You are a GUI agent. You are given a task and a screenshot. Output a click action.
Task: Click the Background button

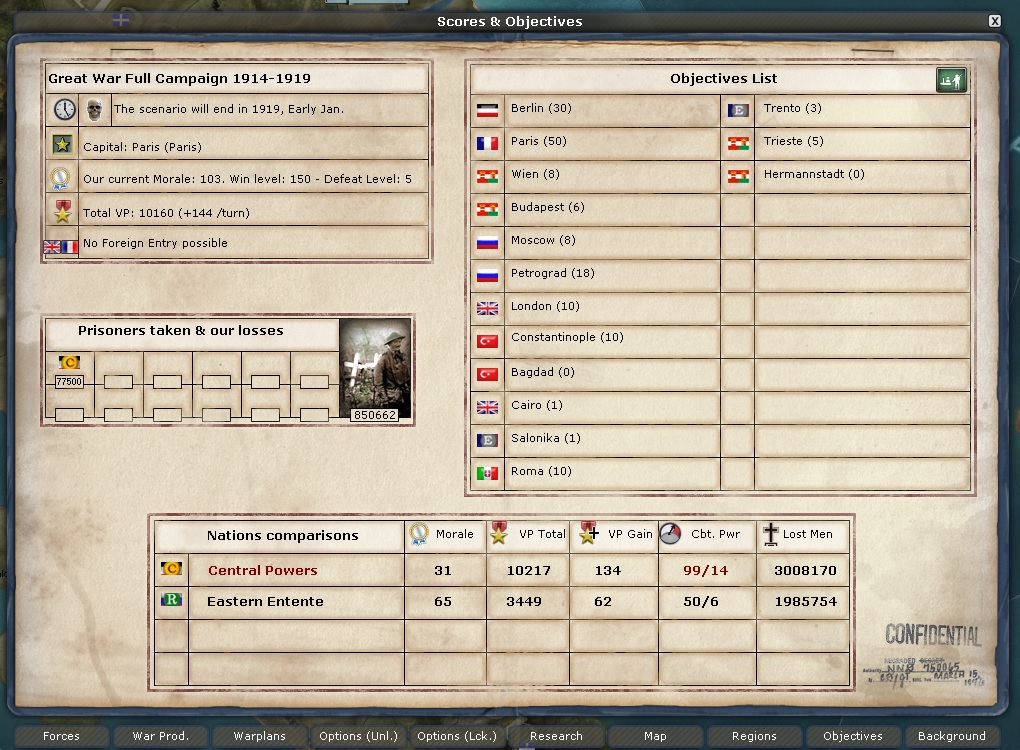pyautogui.click(x=951, y=737)
